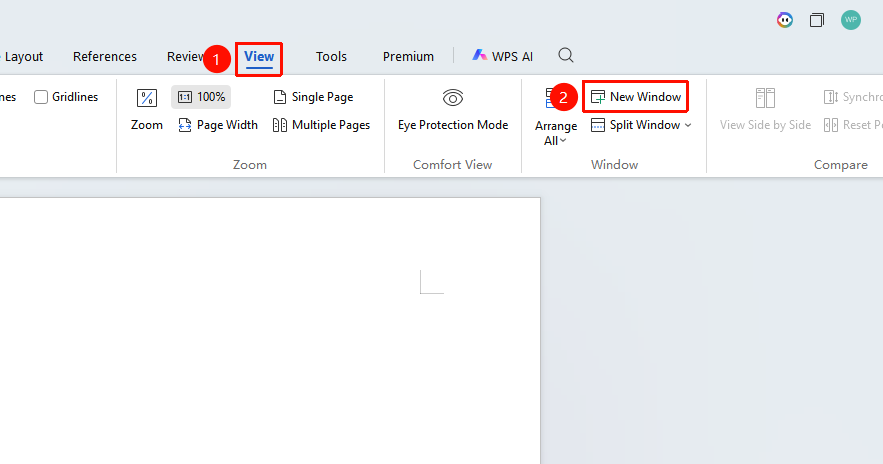This screenshot has width=883, height=464.
Task: Launch WPS AI from the ribbon
Action: coord(502,56)
